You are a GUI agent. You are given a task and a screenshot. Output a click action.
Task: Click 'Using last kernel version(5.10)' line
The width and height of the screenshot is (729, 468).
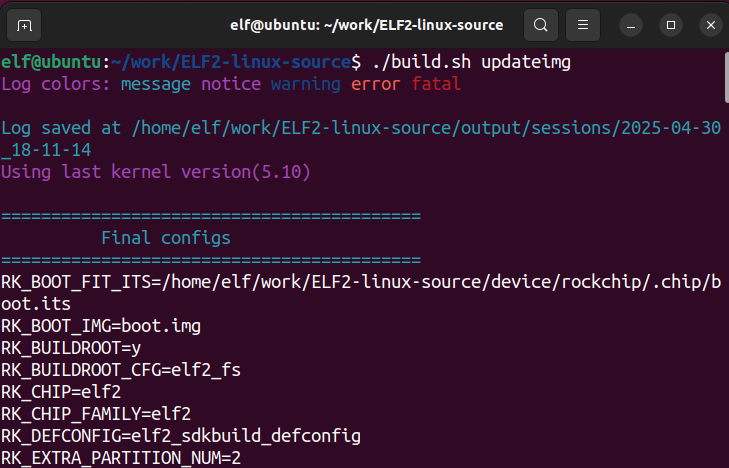coord(156,172)
